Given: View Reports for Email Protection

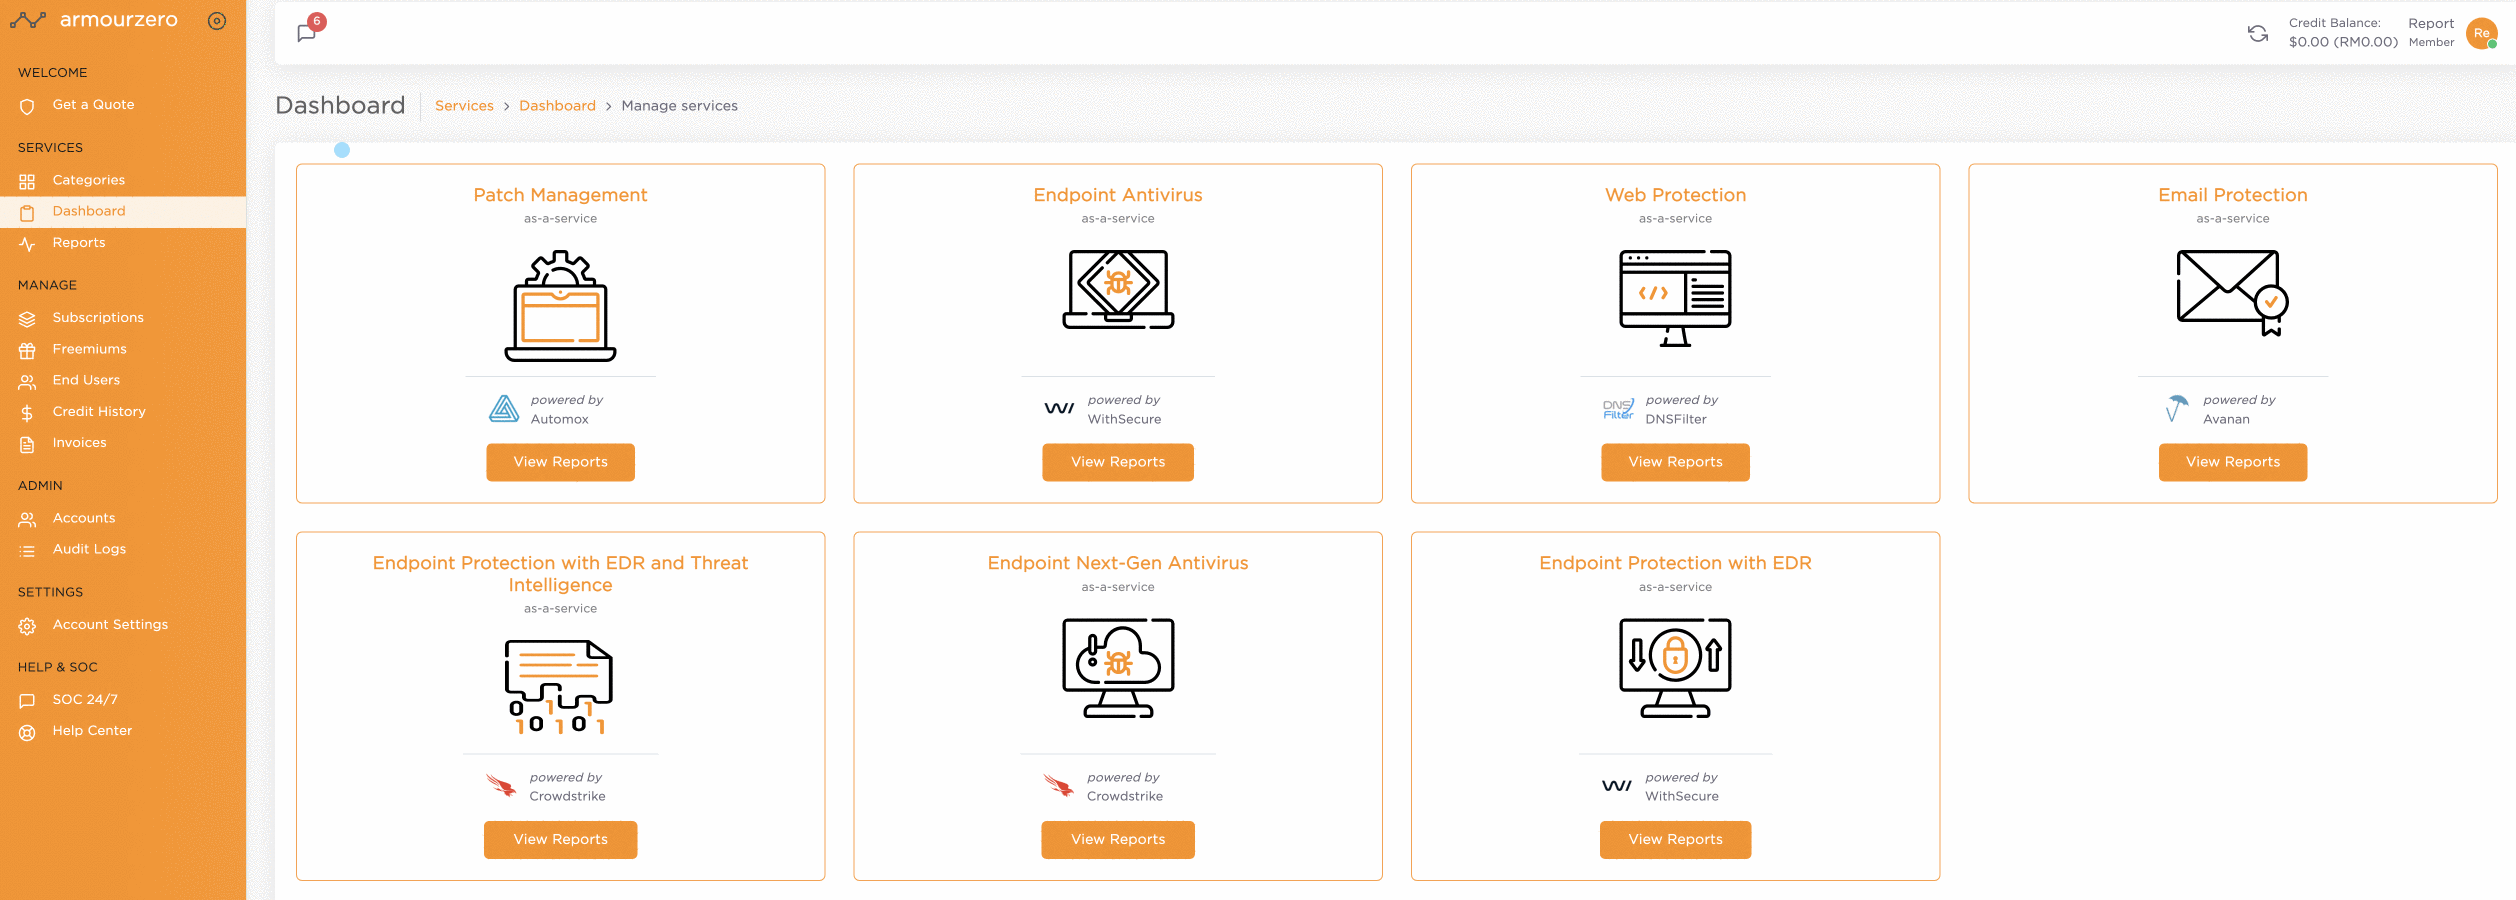Looking at the screenshot, I should click(2233, 462).
